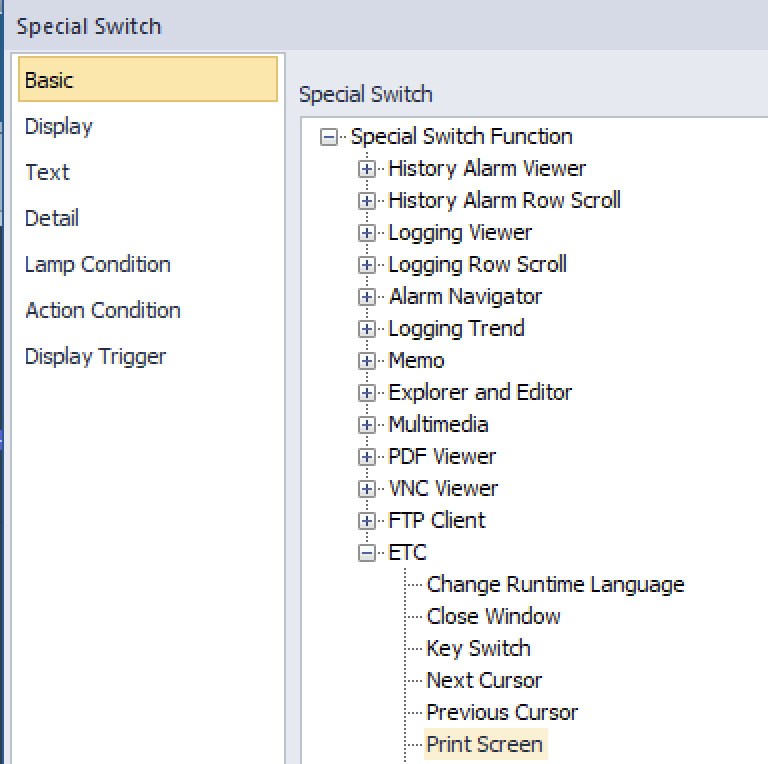Select the VNC Viewer label
This screenshot has width=768, height=764.
click(443, 489)
